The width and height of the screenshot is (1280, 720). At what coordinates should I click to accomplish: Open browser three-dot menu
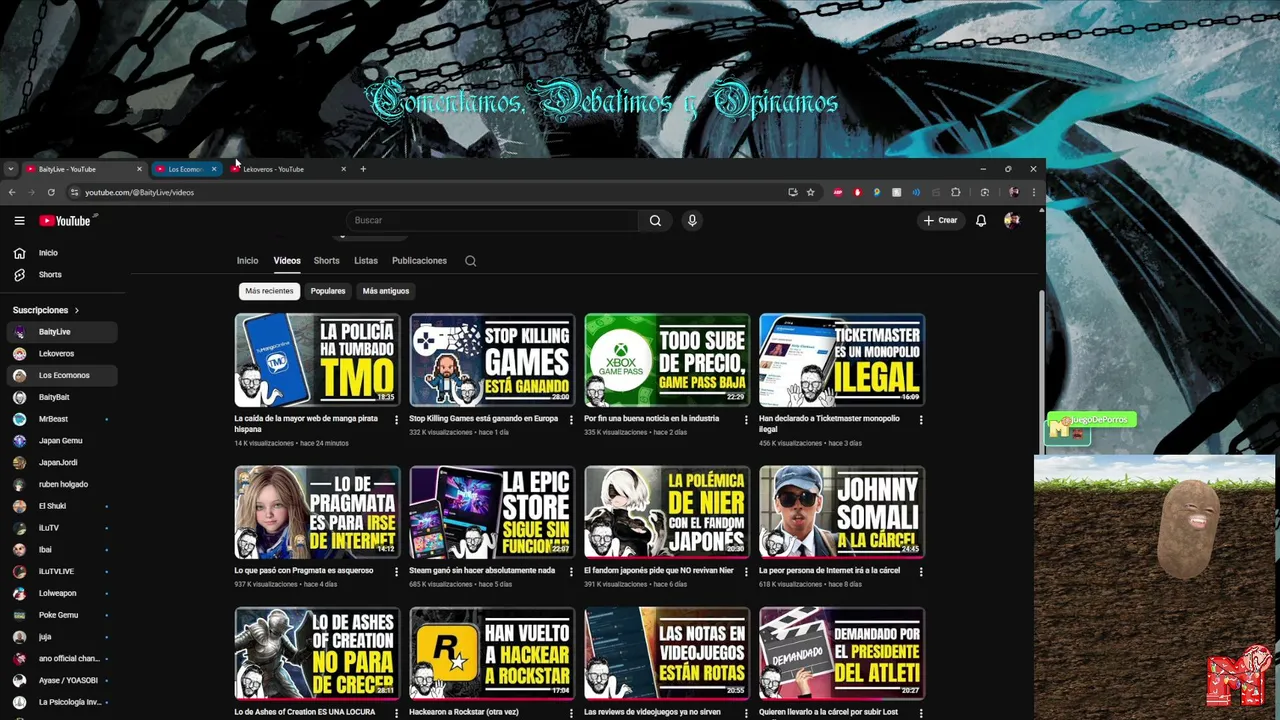[1034, 192]
